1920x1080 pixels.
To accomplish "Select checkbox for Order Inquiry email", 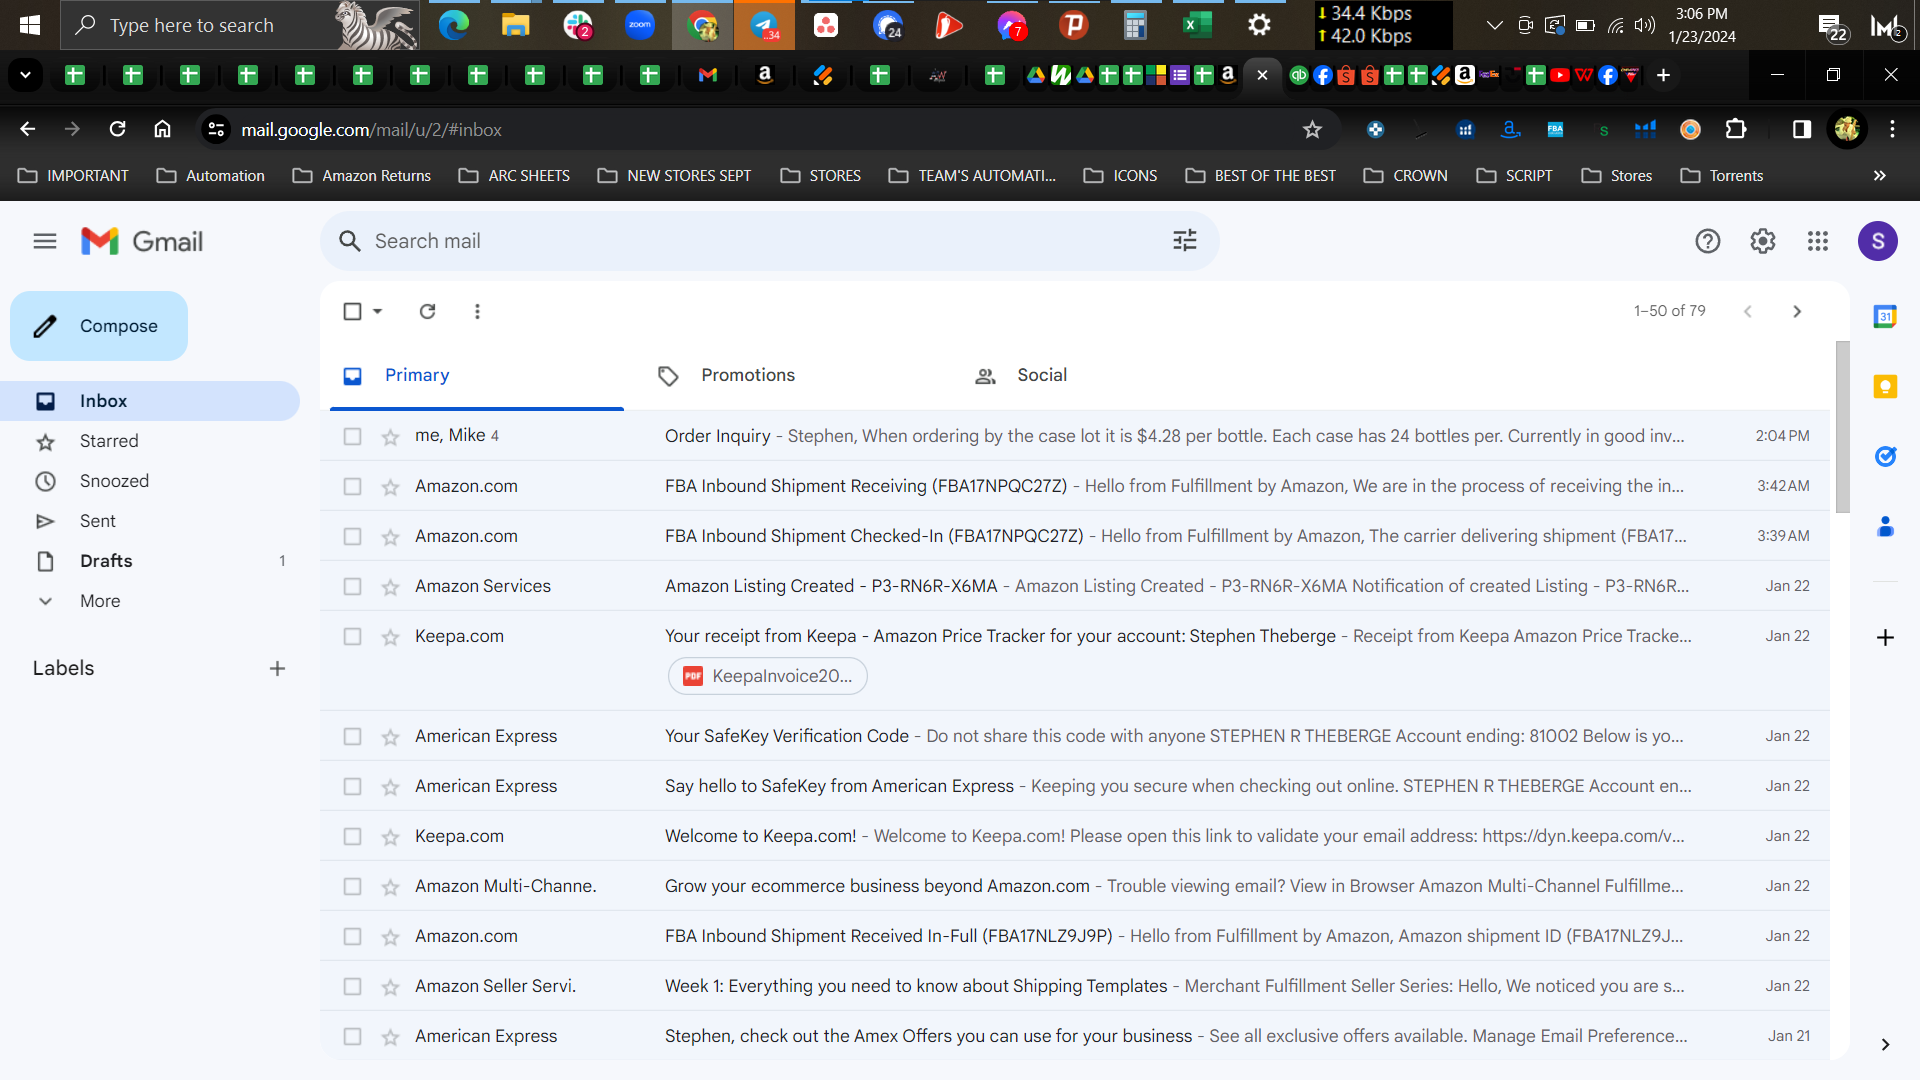I will pyautogui.click(x=352, y=436).
